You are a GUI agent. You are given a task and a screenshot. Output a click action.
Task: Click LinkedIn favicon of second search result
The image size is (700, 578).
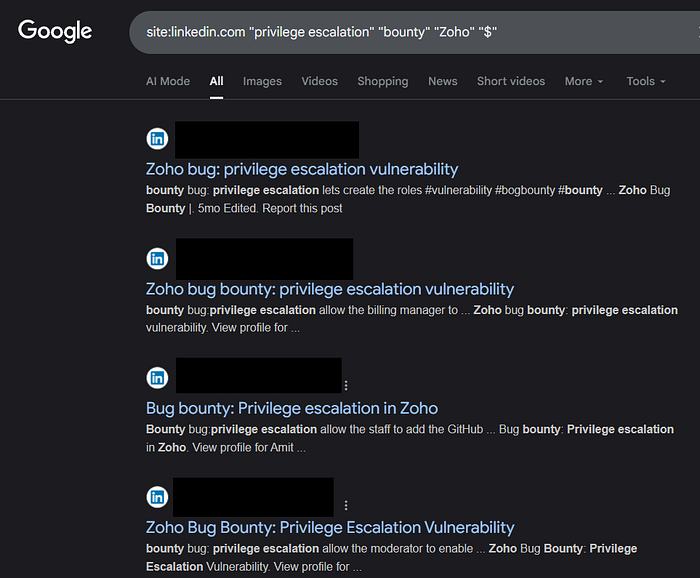click(157, 259)
